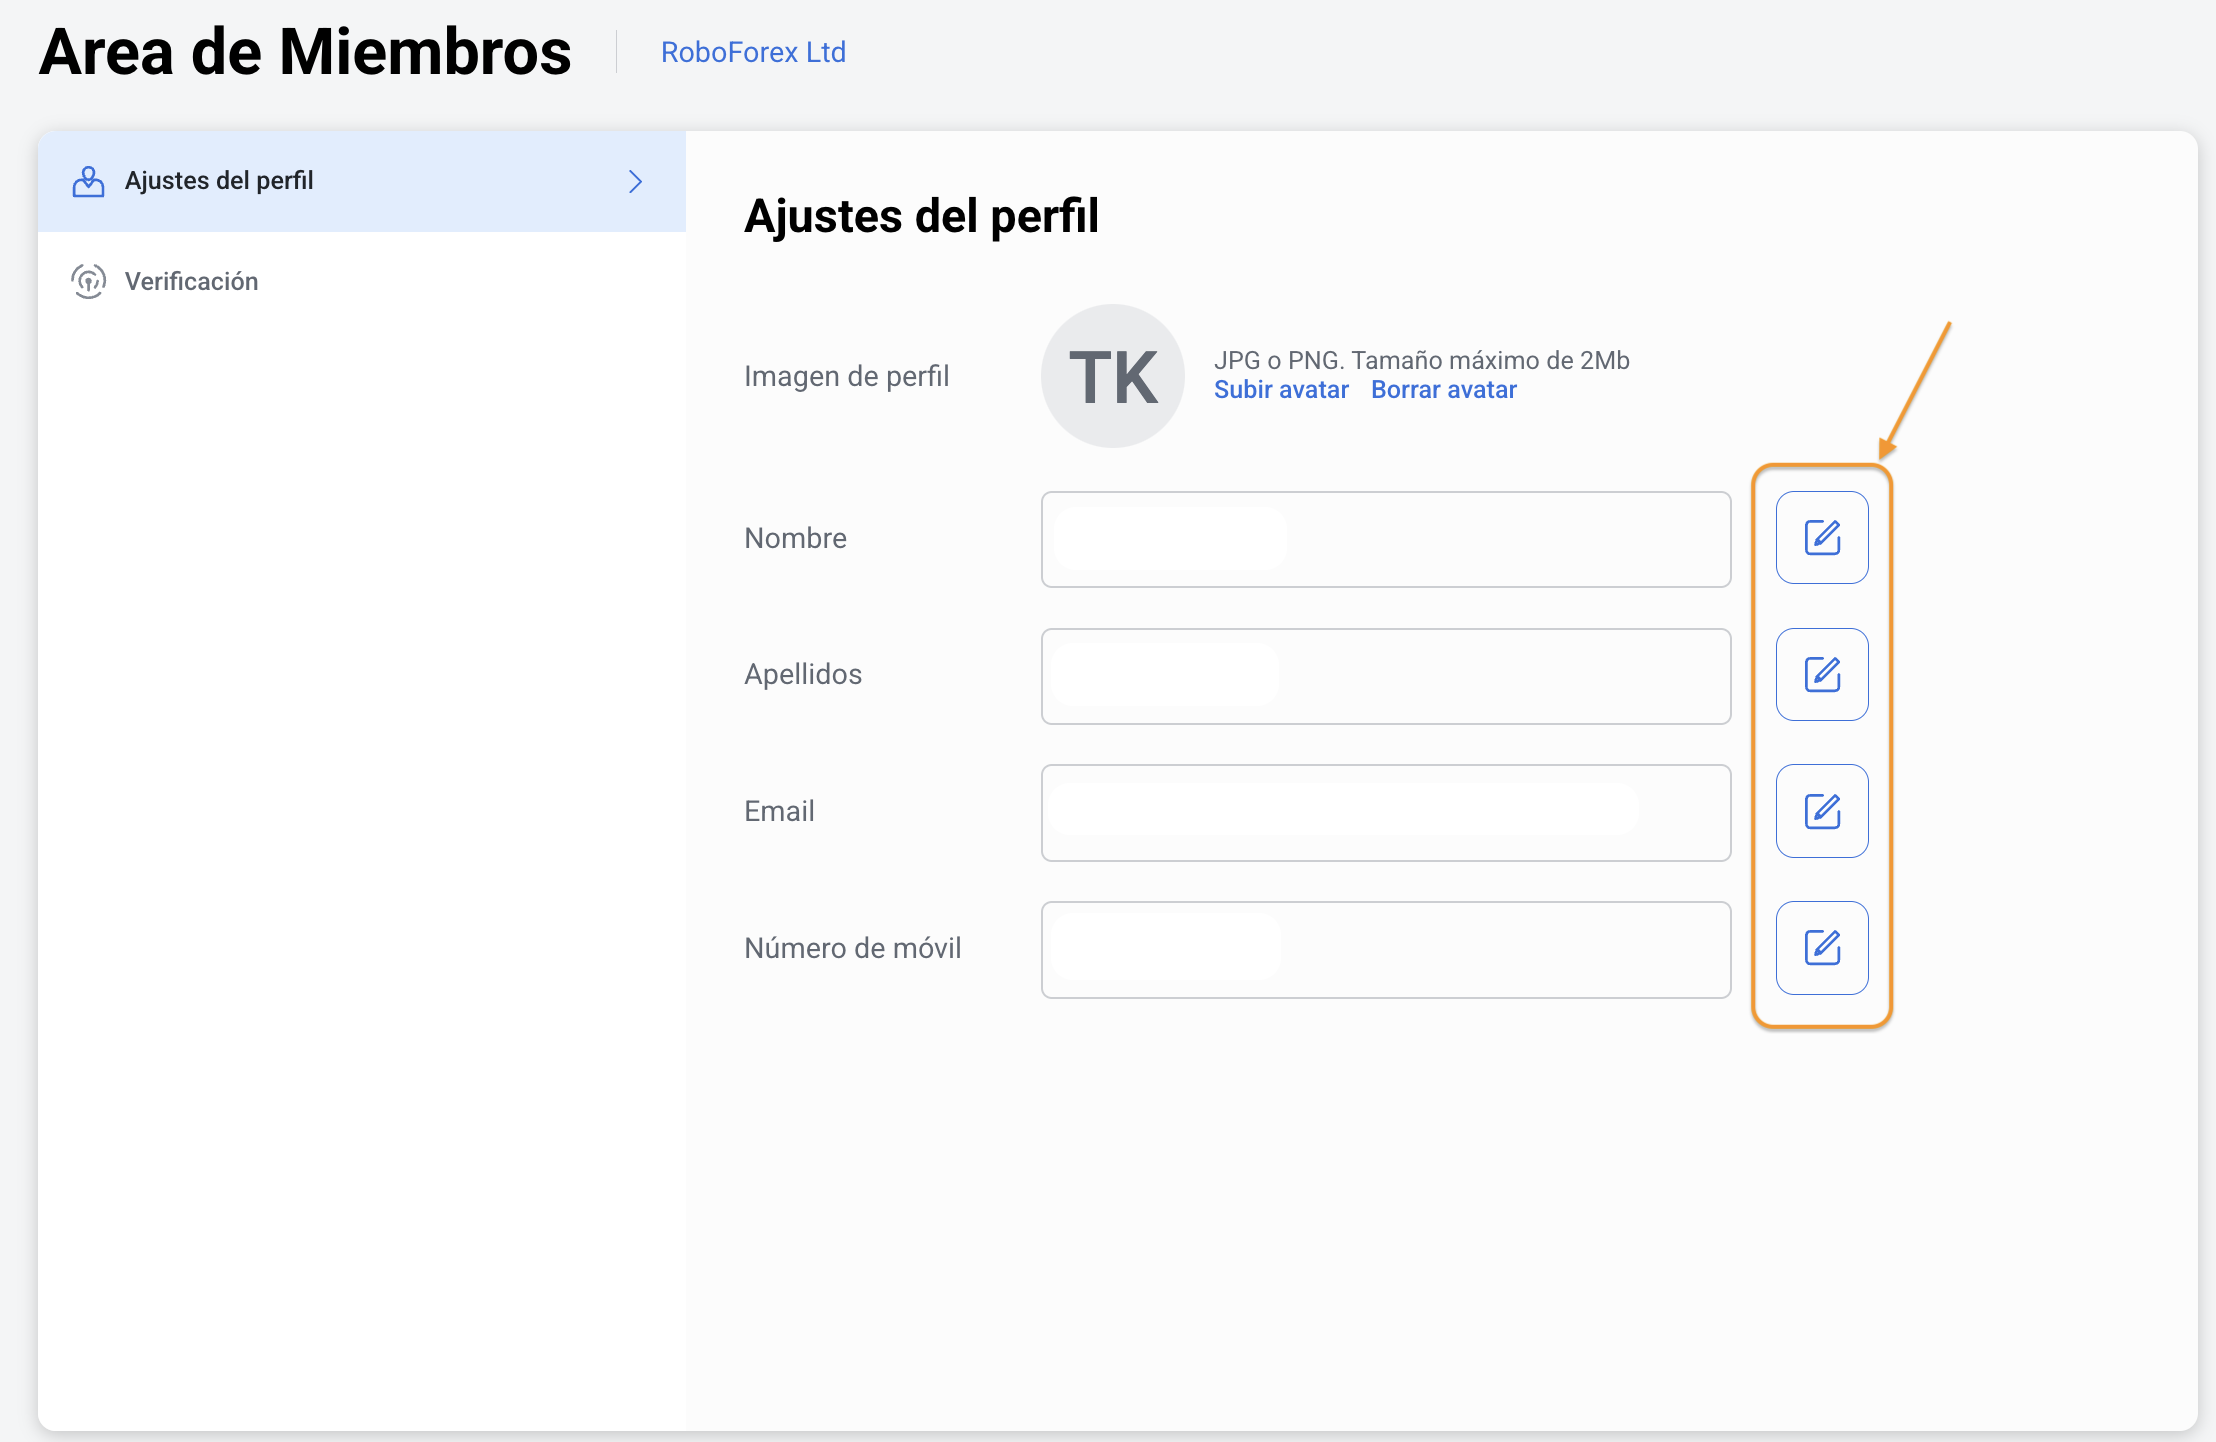Click the Borrar avatar link
This screenshot has width=2216, height=1442.
click(x=1443, y=390)
